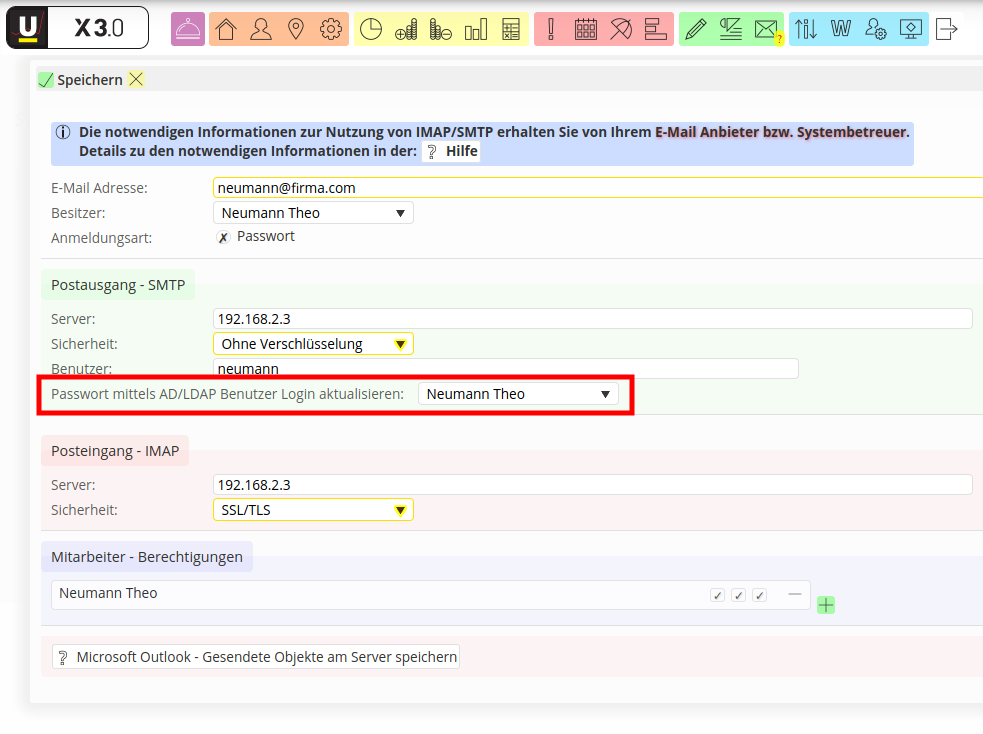Open the Hilfe help link
Screen dimensions: 983x734
[x=451, y=152]
